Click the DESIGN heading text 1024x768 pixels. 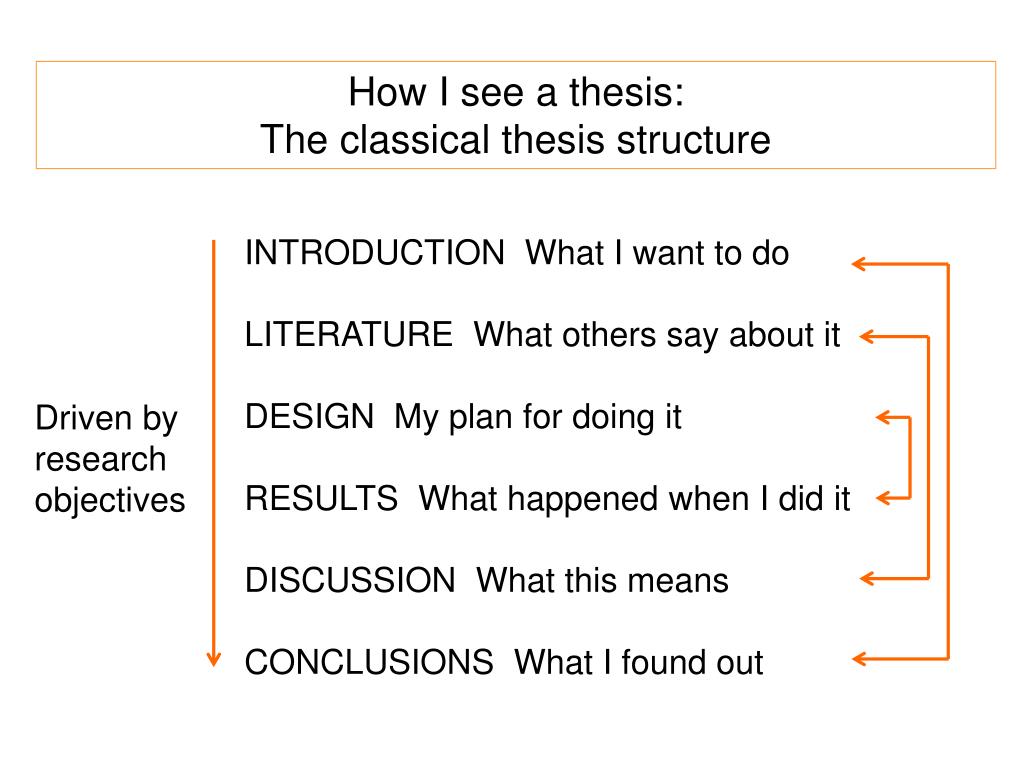[x=310, y=417]
